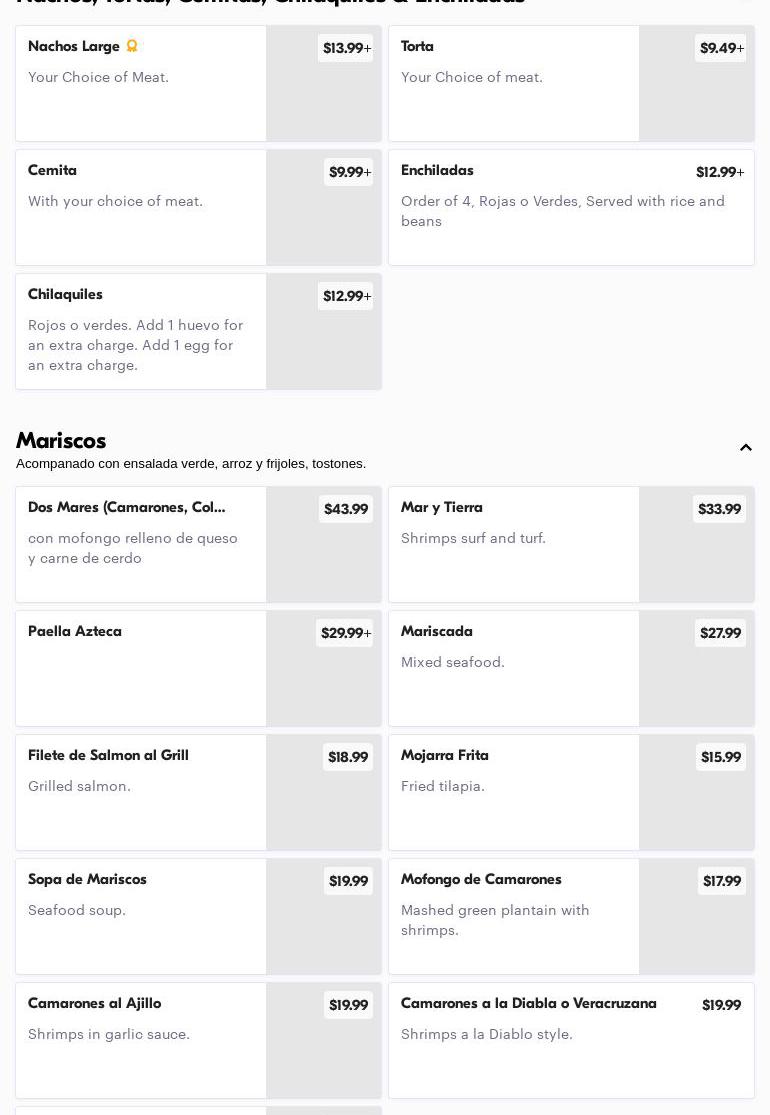Choose the Enchiladas menu item

tap(570, 208)
